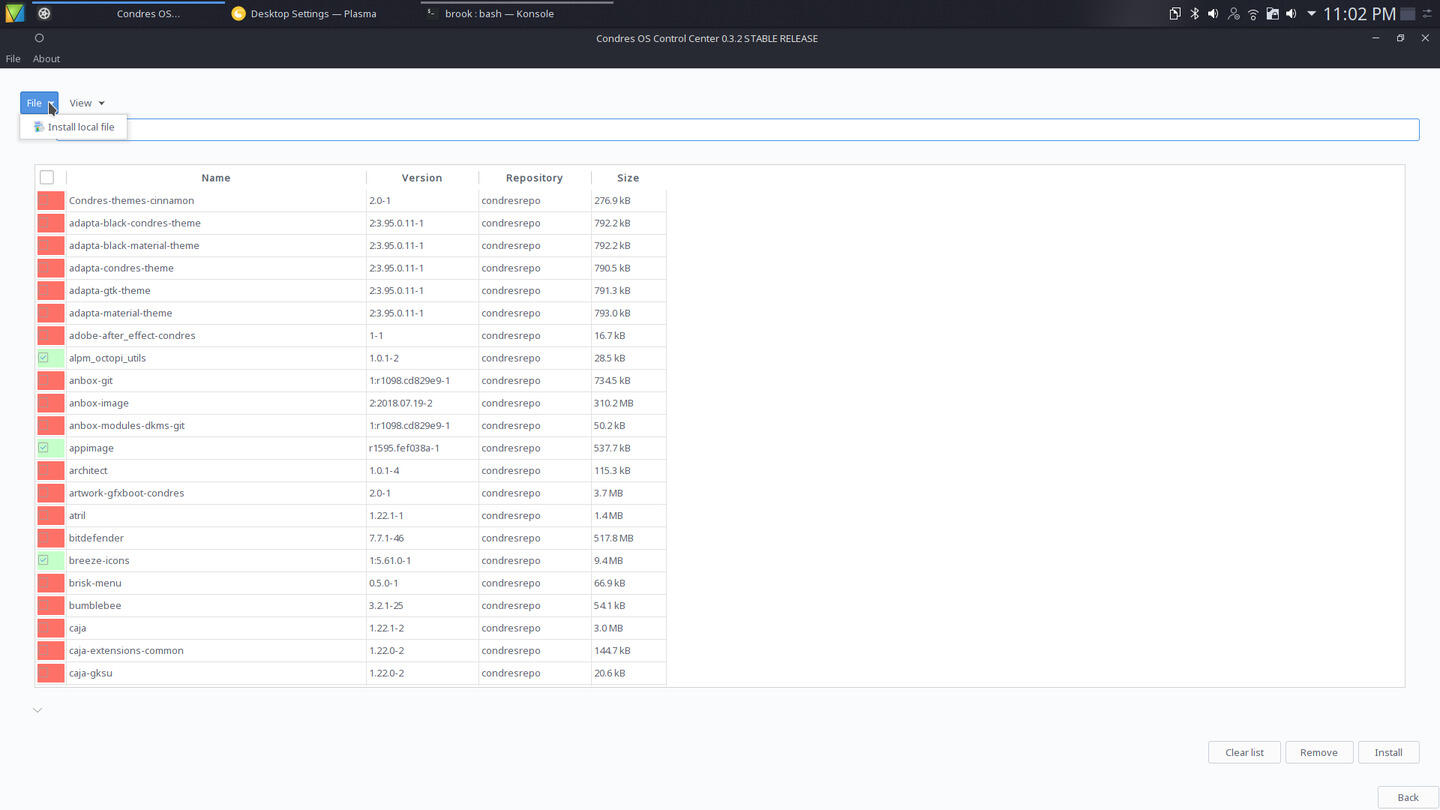Image resolution: width=1440 pixels, height=810 pixels.
Task: Click the 11:02 PM clock
Action: [x=1359, y=14]
